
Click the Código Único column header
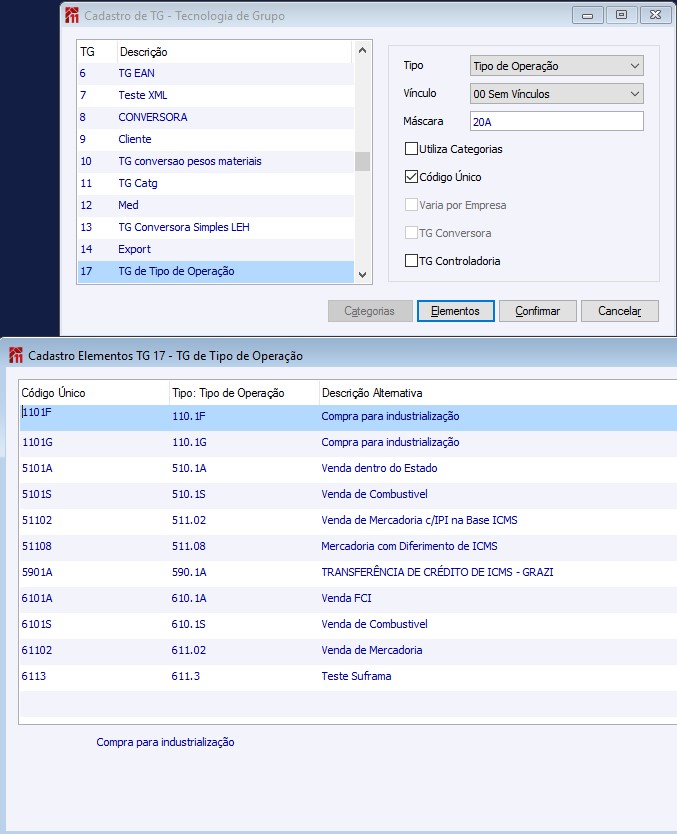coord(94,393)
